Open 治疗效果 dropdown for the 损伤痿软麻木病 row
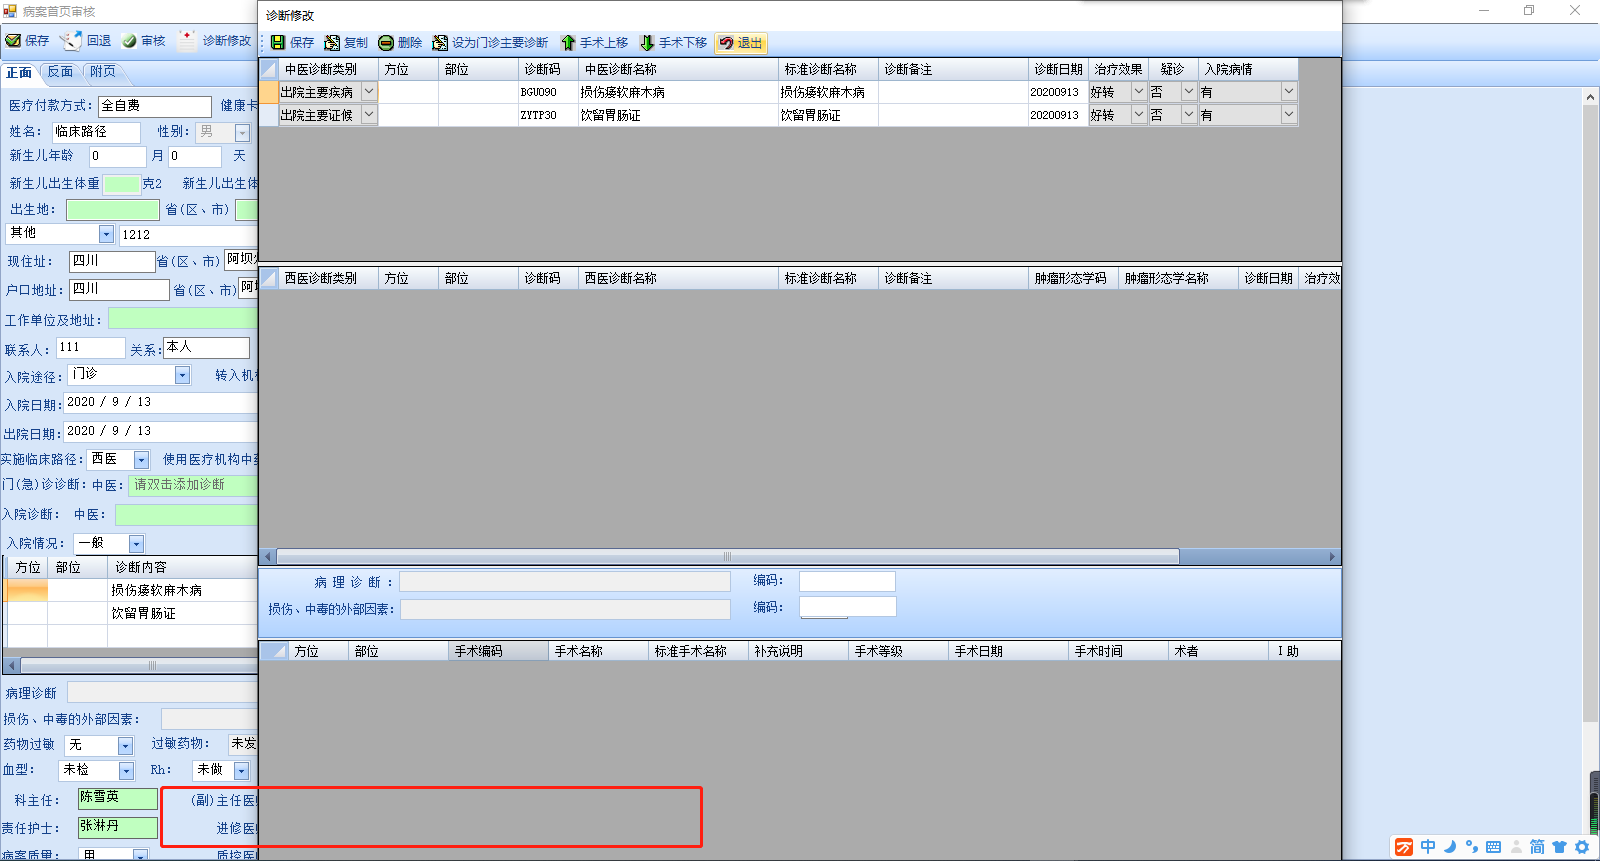Viewport: 1600px width, 861px height. 1138,92
